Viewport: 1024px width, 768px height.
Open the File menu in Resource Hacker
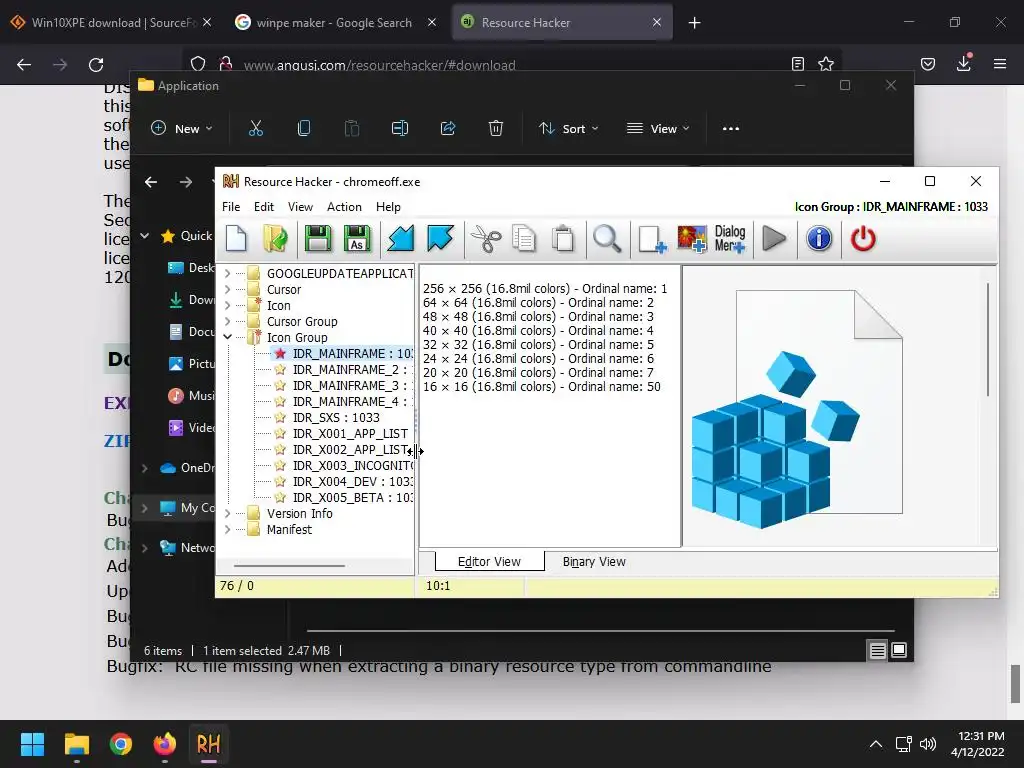coord(231,207)
